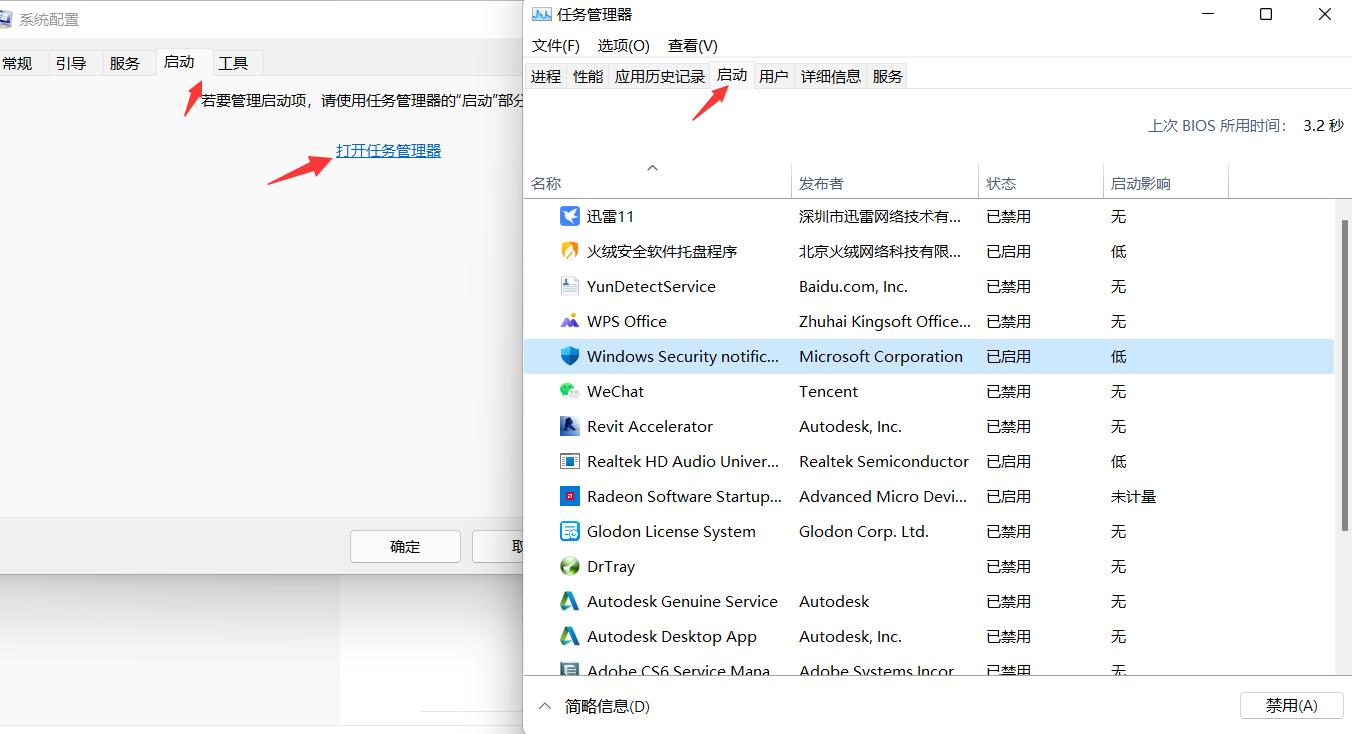
Task: Click the Windows Security shield icon
Action: click(x=570, y=356)
